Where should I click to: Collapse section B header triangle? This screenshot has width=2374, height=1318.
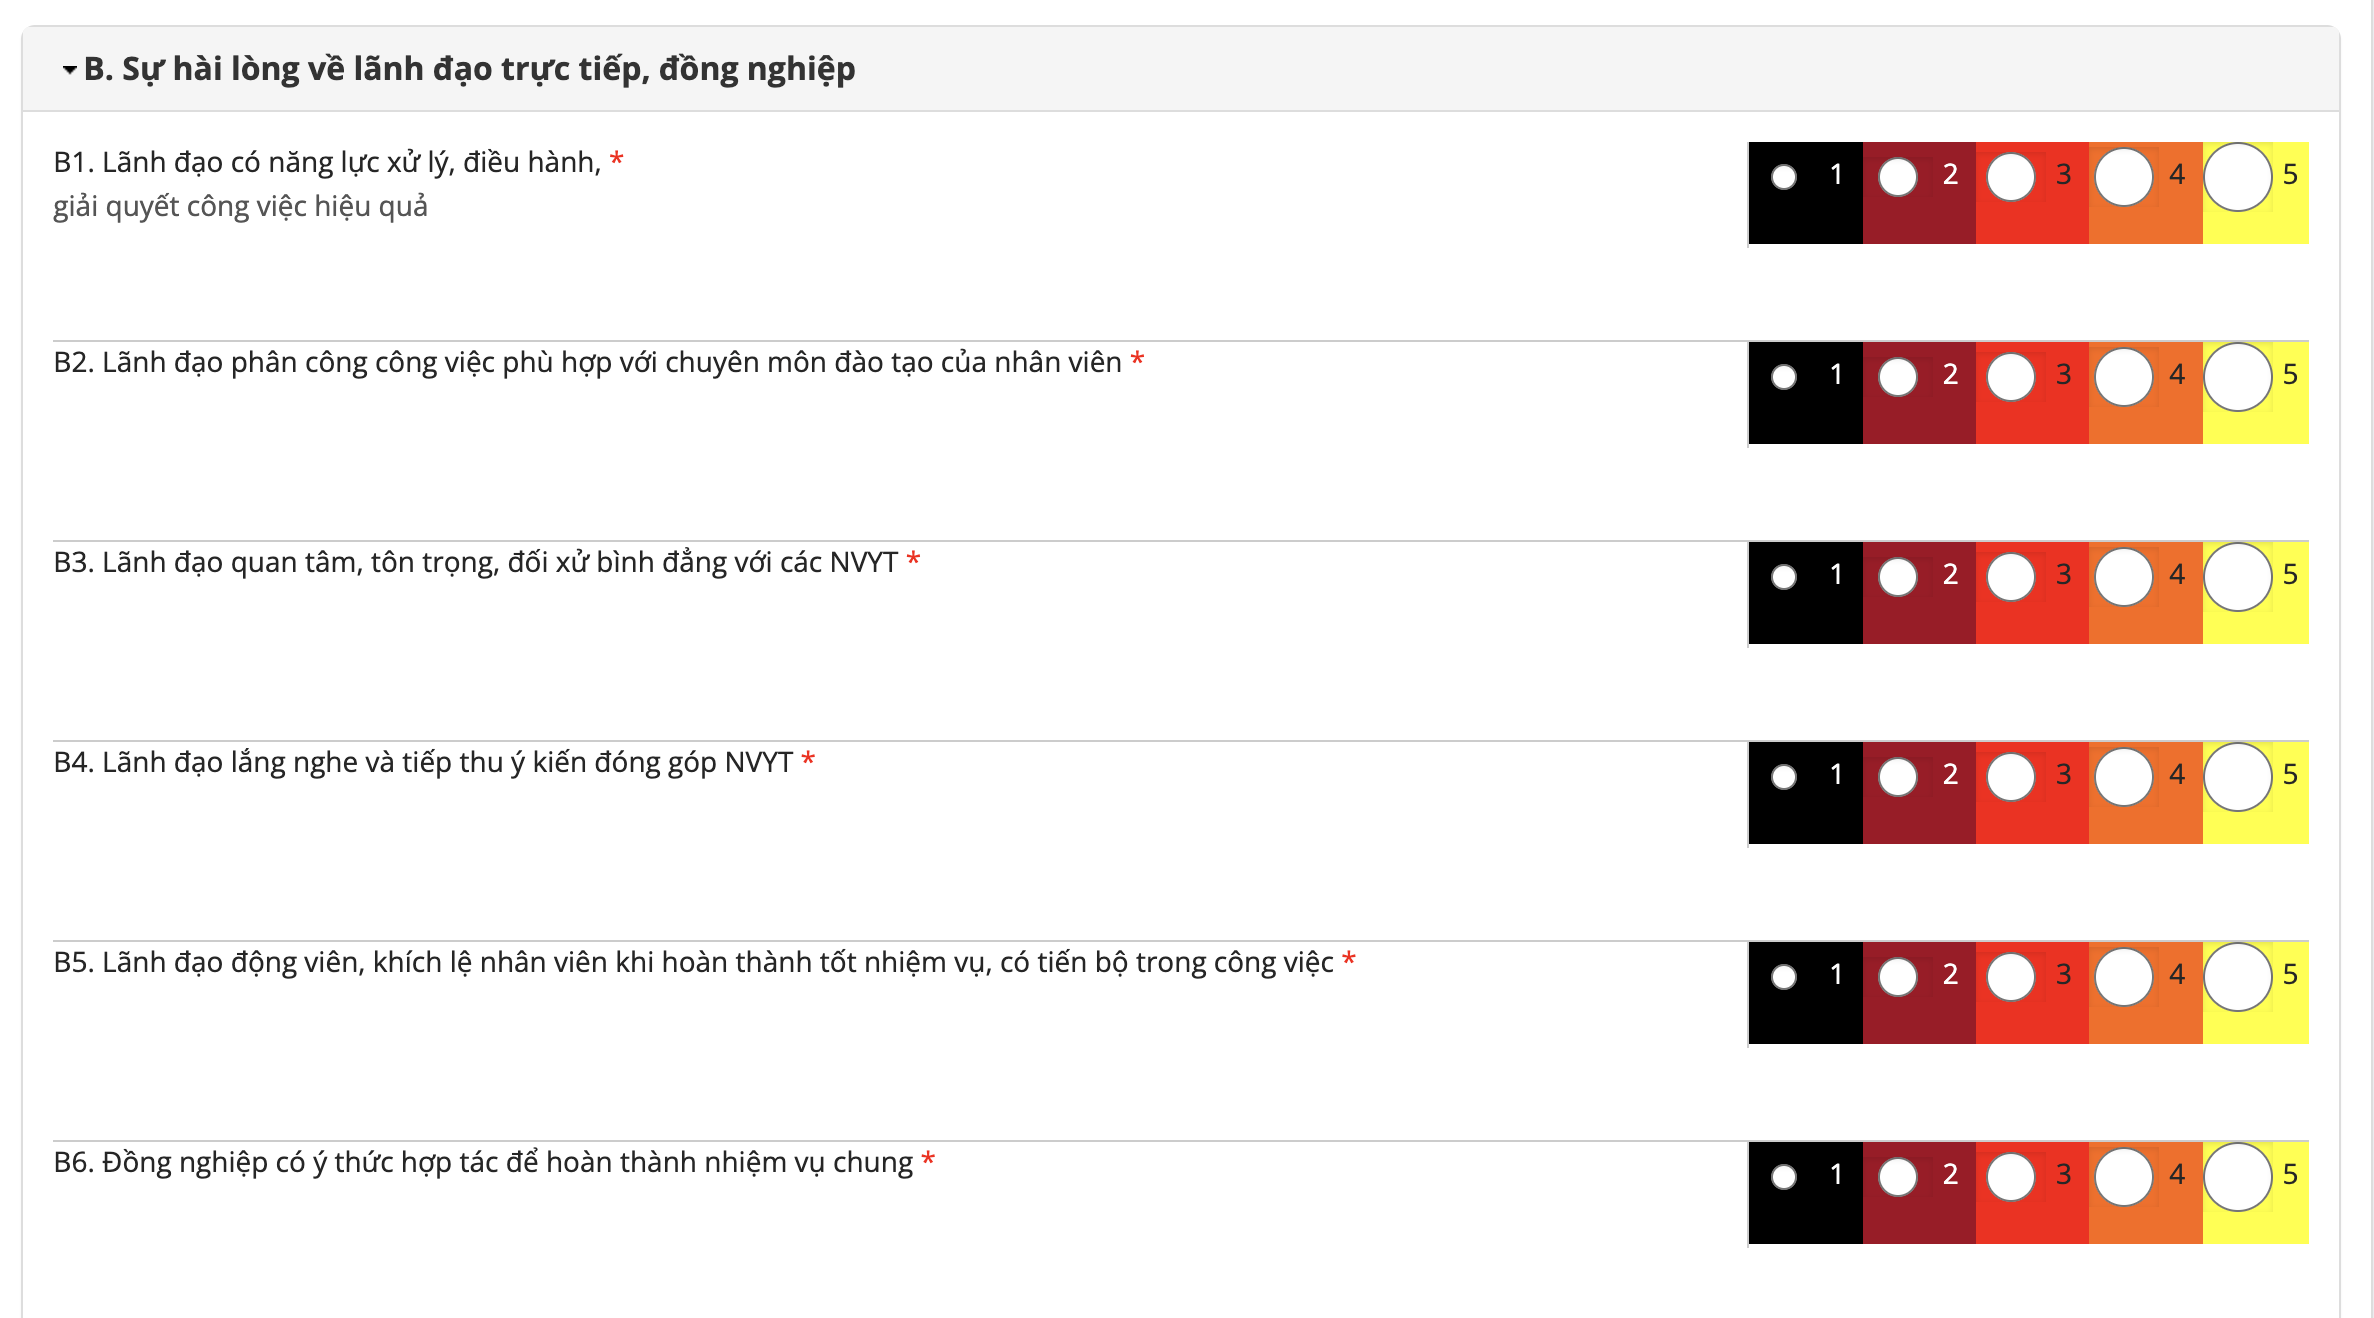click(69, 70)
